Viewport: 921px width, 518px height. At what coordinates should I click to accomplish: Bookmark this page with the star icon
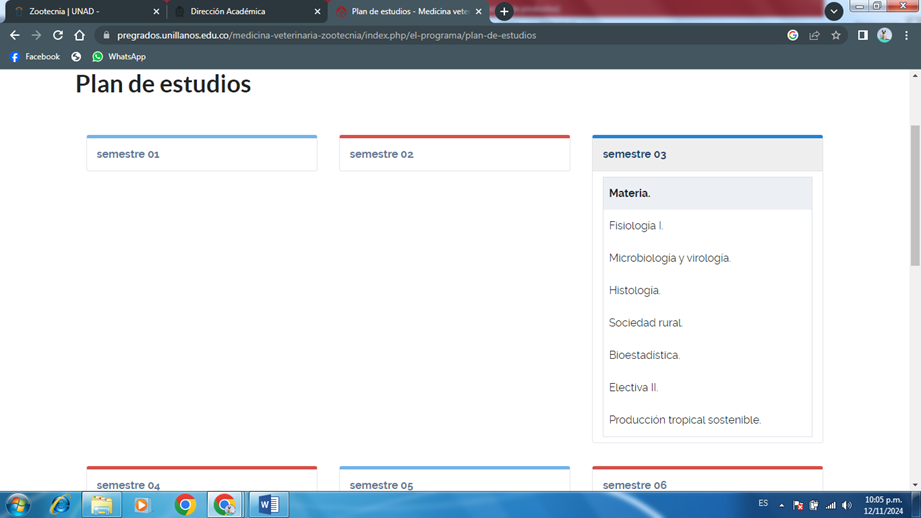836,35
